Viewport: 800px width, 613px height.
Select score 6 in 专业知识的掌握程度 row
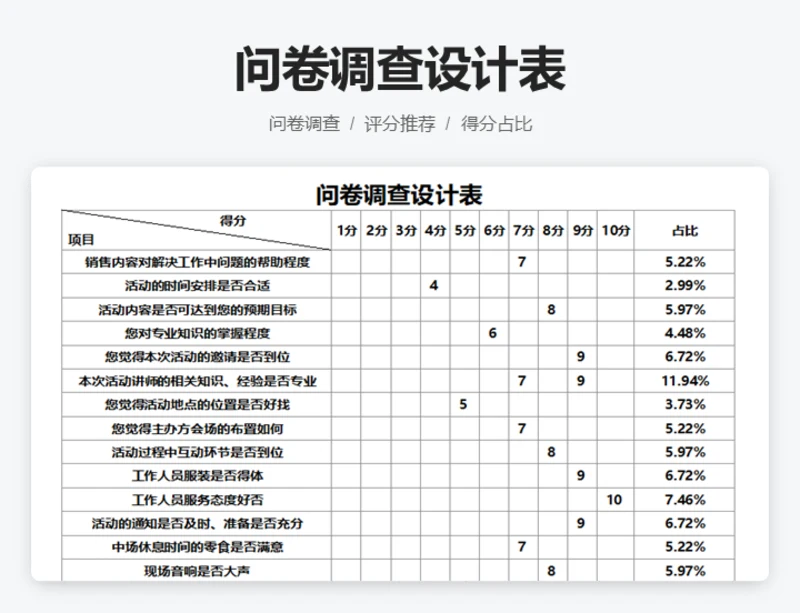click(492, 333)
